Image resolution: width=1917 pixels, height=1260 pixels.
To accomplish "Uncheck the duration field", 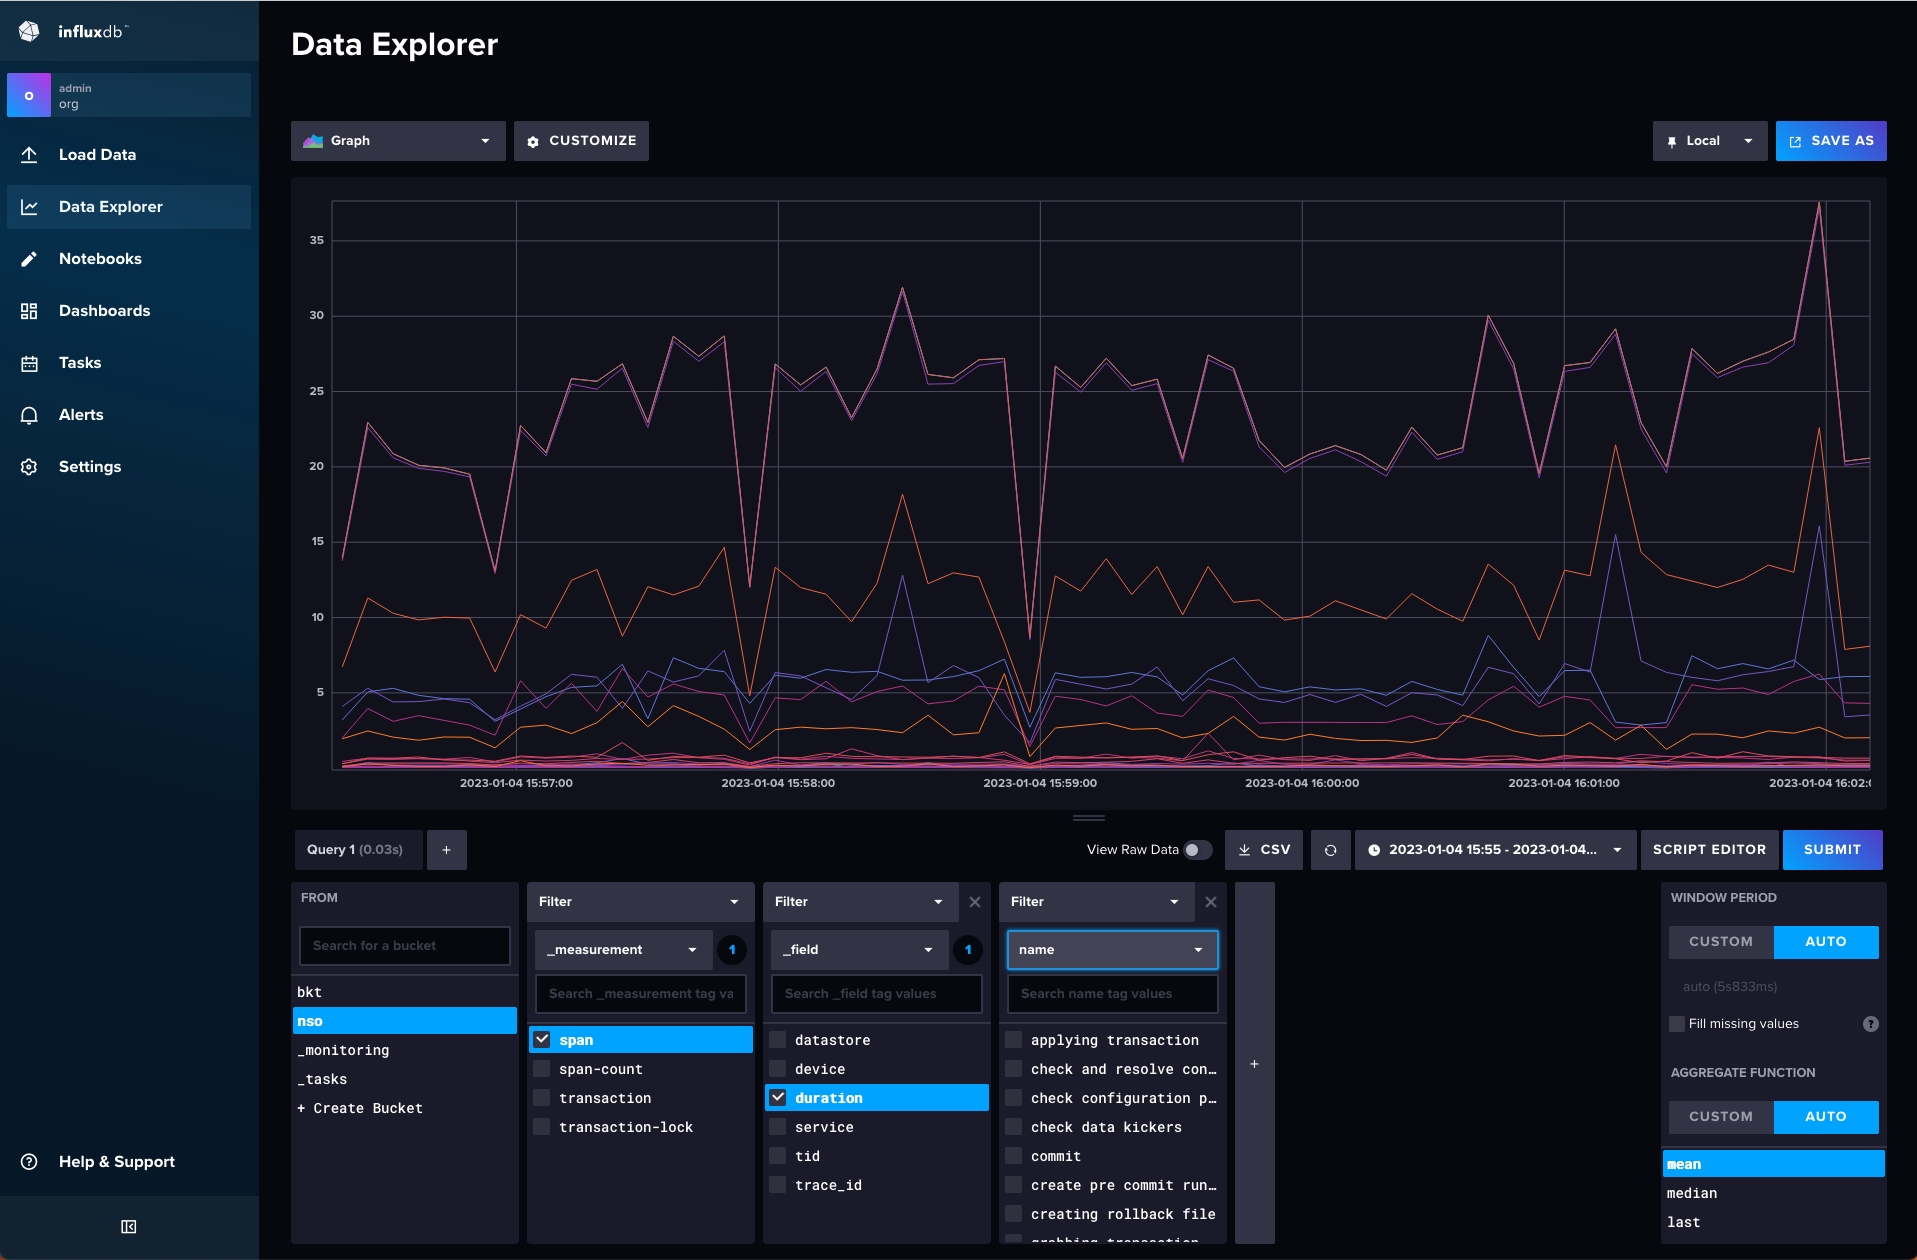I will click(x=778, y=1098).
